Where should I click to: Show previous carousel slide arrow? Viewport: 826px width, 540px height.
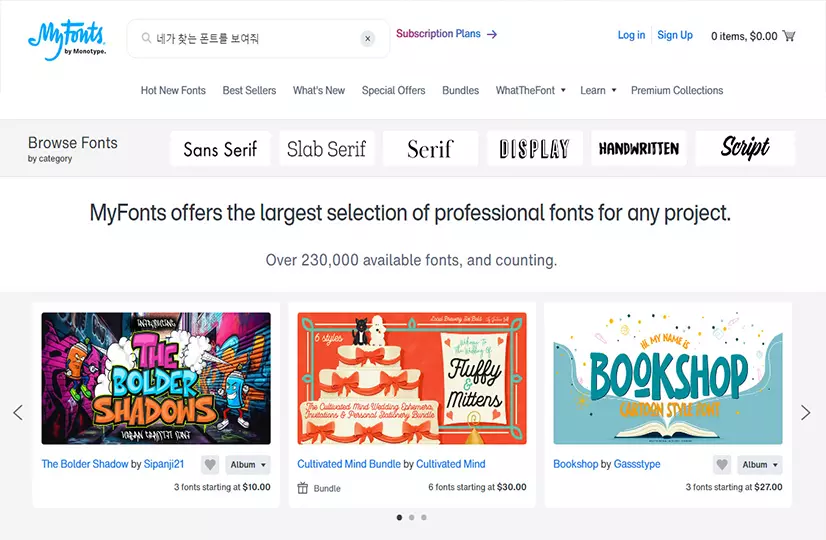coord(18,413)
